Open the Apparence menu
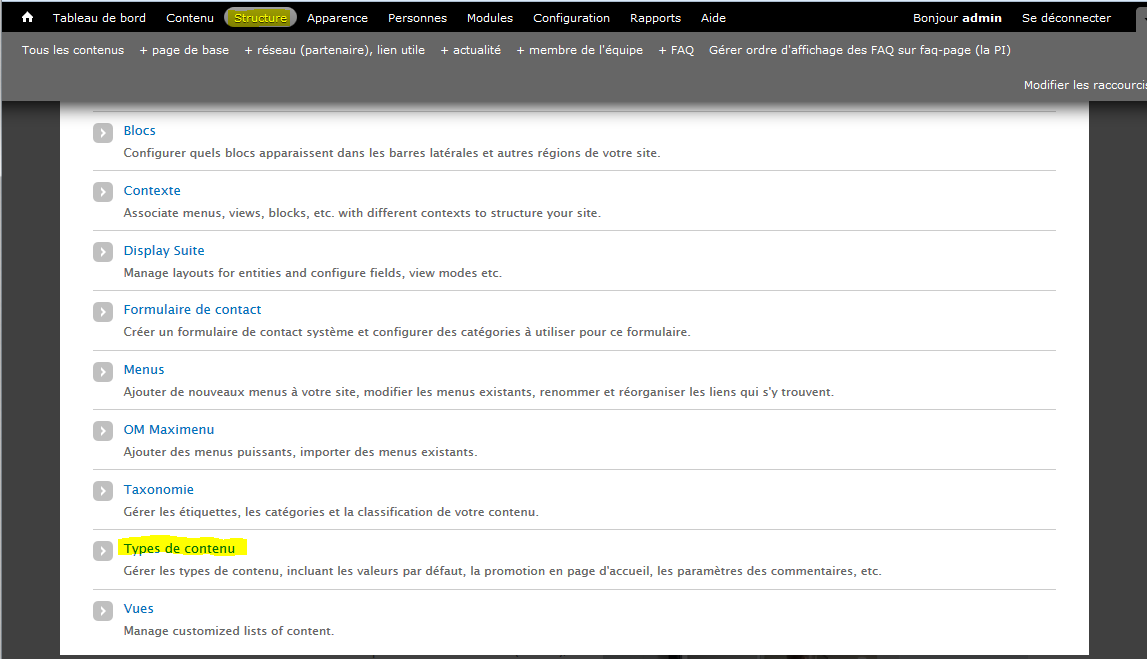 pyautogui.click(x=337, y=18)
